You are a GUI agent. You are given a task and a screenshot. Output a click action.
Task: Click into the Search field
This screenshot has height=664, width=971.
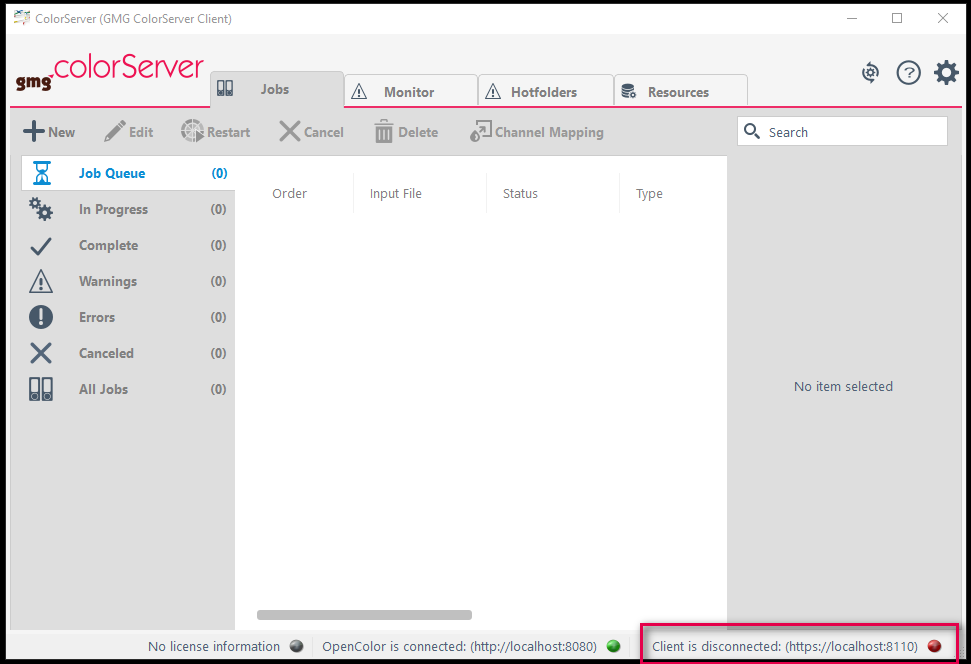coord(842,131)
